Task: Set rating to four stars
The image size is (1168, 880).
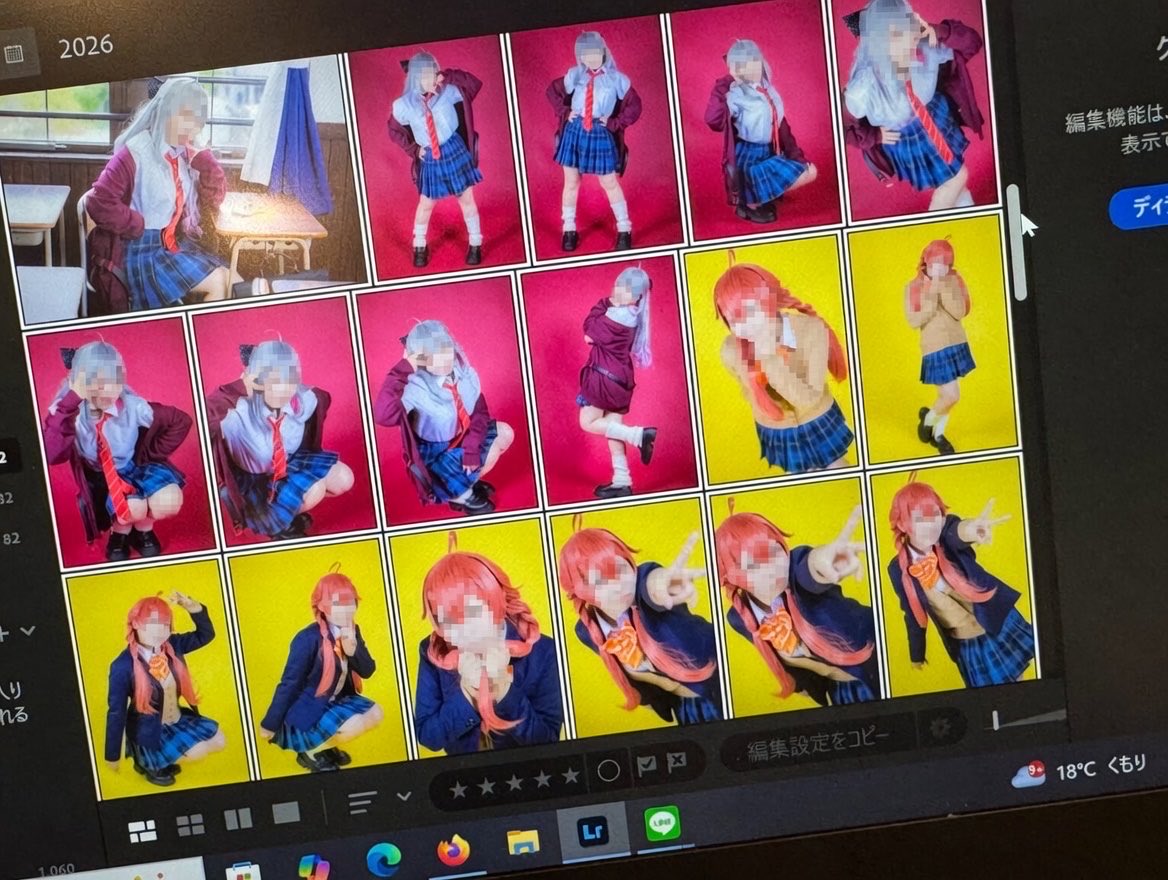Action: pos(542,779)
